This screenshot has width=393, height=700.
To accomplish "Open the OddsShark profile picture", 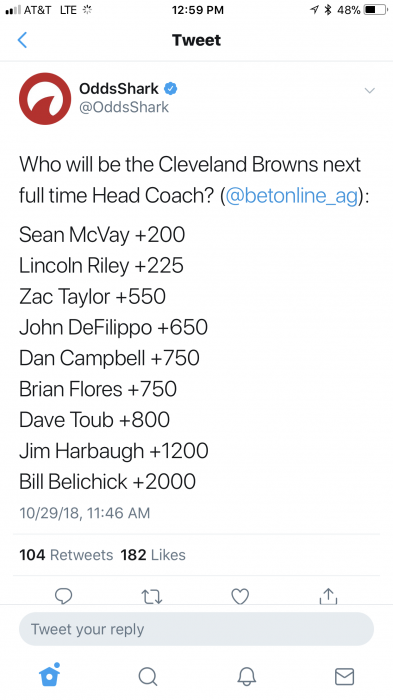I will pos(45,99).
